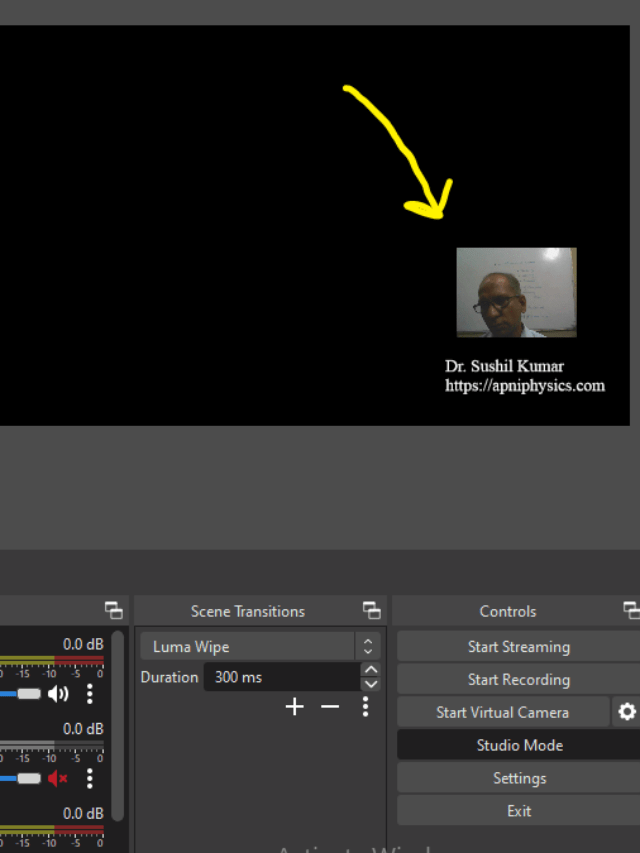Viewport: 640px width, 853px height.
Task: Open virtual camera settings gear
Action: [626, 712]
